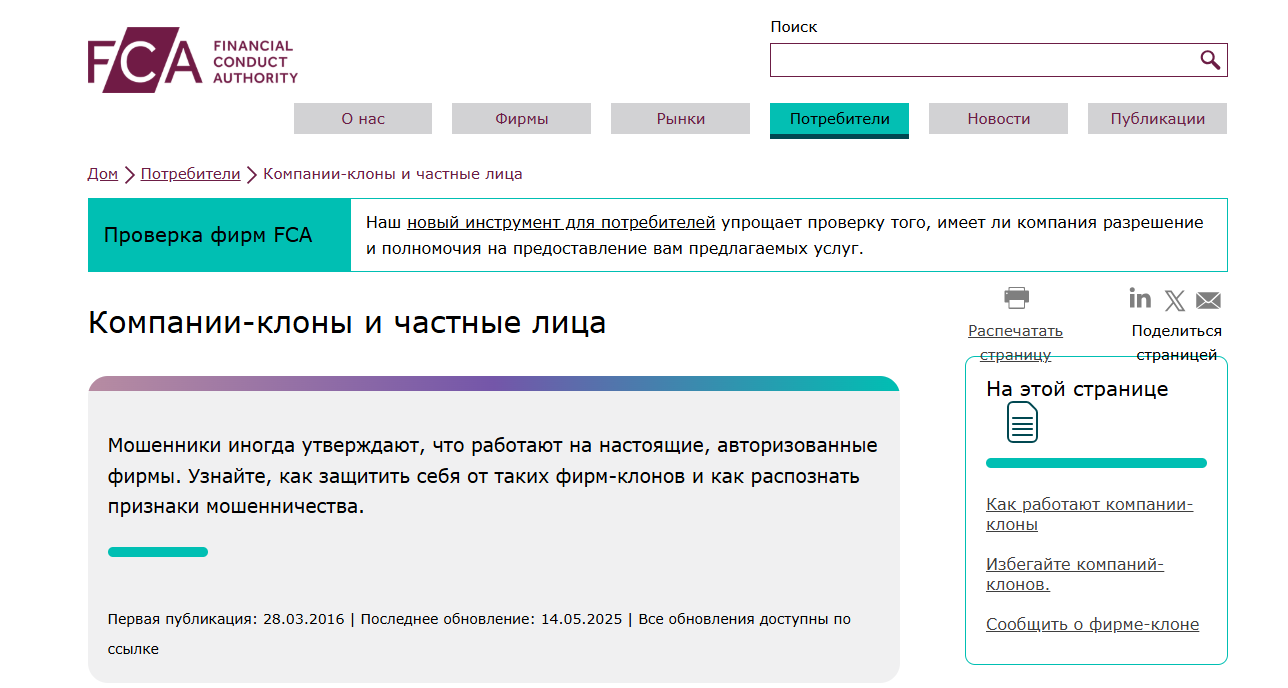The width and height of the screenshot is (1288, 688).
Task: Click the На этой странице heading
Action: [1077, 389]
